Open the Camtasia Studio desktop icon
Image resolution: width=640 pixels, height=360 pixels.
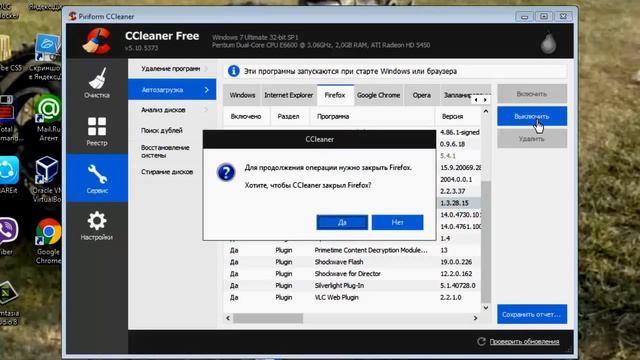click(x=9, y=303)
